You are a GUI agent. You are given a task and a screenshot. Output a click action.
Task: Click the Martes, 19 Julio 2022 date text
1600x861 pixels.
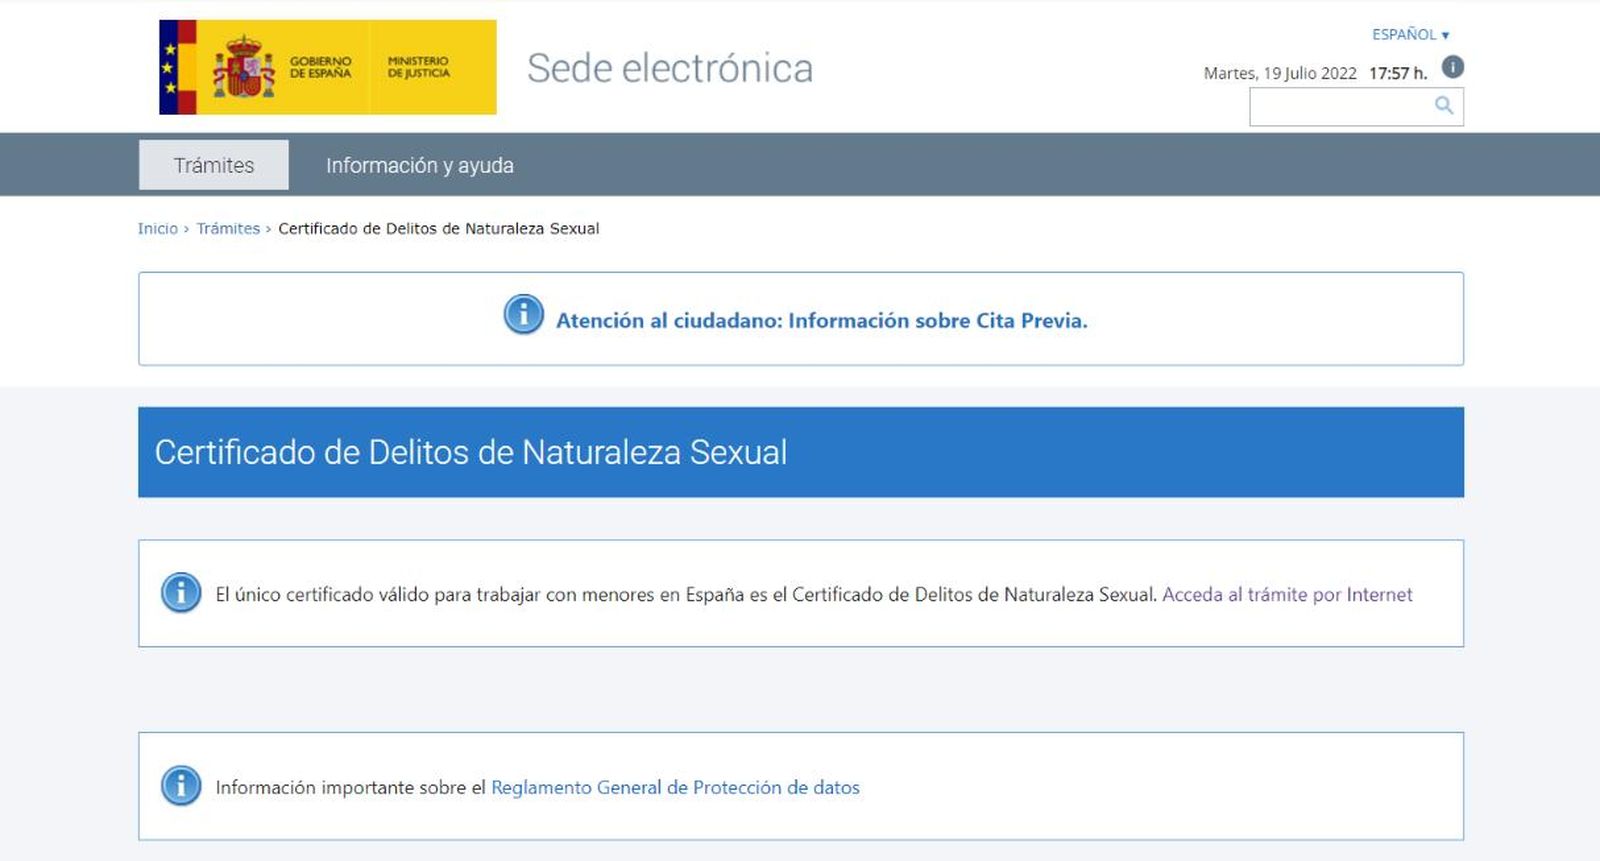coord(1280,73)
